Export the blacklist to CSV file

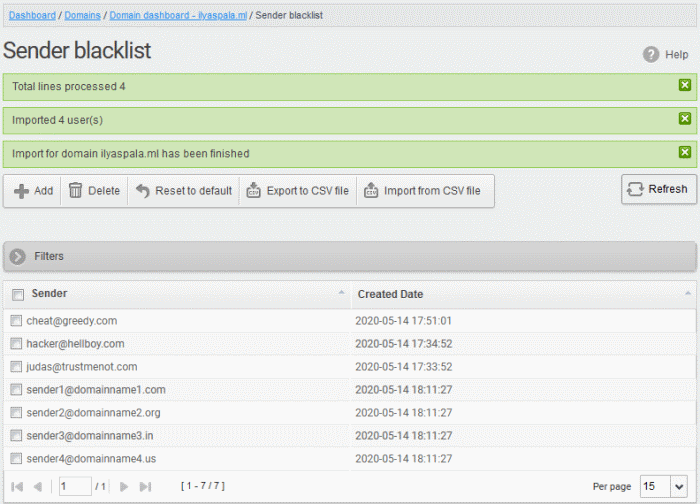(298, 191)
